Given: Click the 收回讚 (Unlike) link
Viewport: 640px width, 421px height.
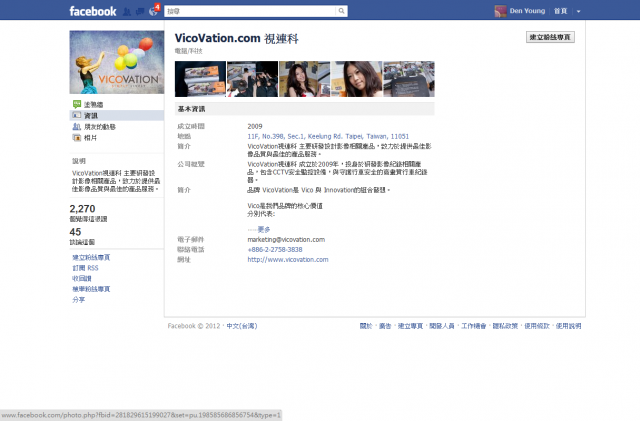Looking at the screenshot, I should click(x=82, y=278).
